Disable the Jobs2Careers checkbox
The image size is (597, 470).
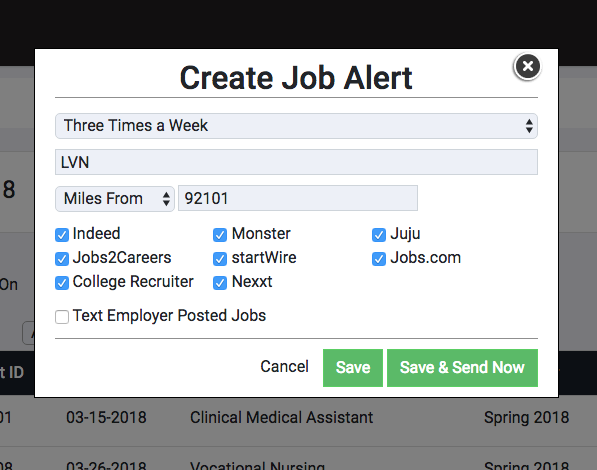[62, 259]
